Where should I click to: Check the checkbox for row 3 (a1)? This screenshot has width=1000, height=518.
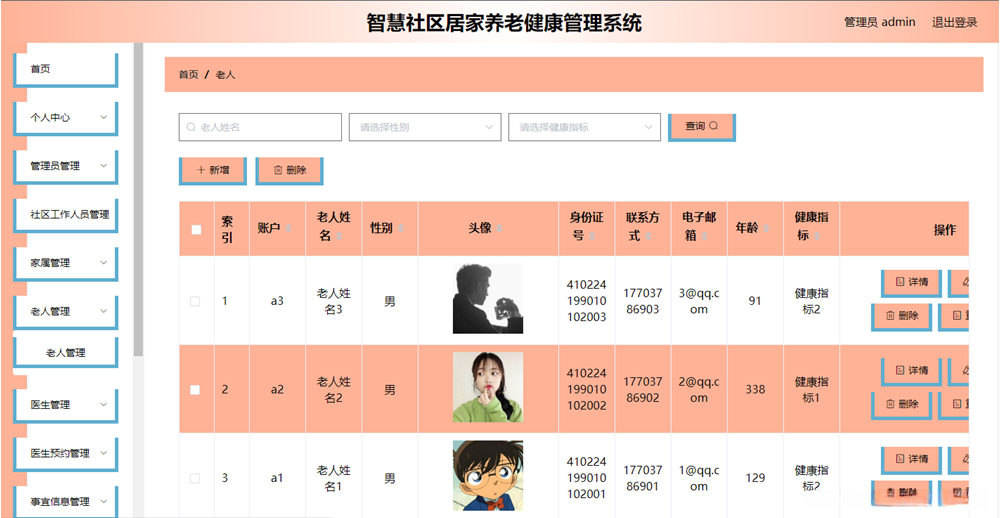pos(195,478)
